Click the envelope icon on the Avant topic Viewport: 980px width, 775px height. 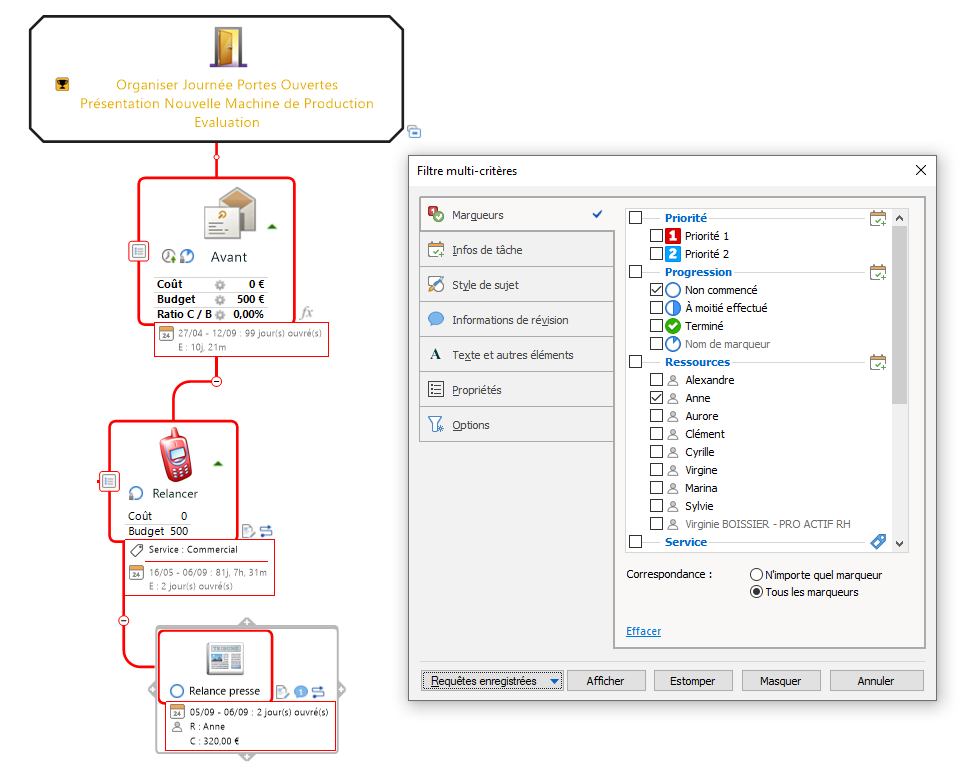[230, 214]
